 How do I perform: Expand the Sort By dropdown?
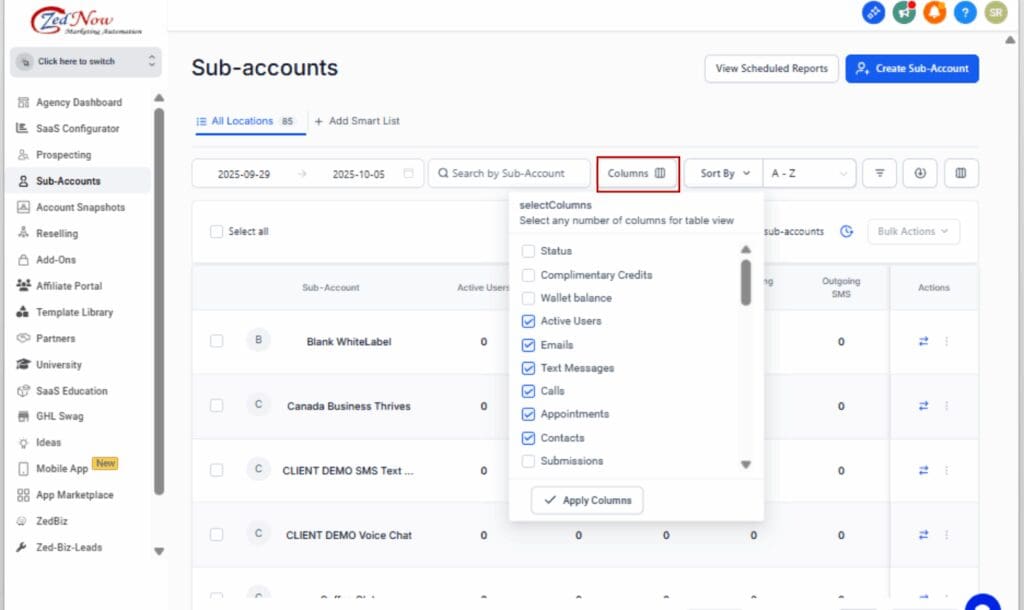(723, 173)
